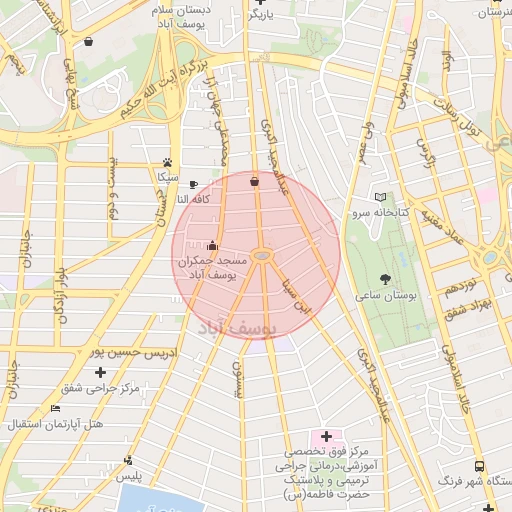Select the hospital cross for مرکز جراحی شفق
This screenshot has height=512, width=512.
tap(100, 372)
